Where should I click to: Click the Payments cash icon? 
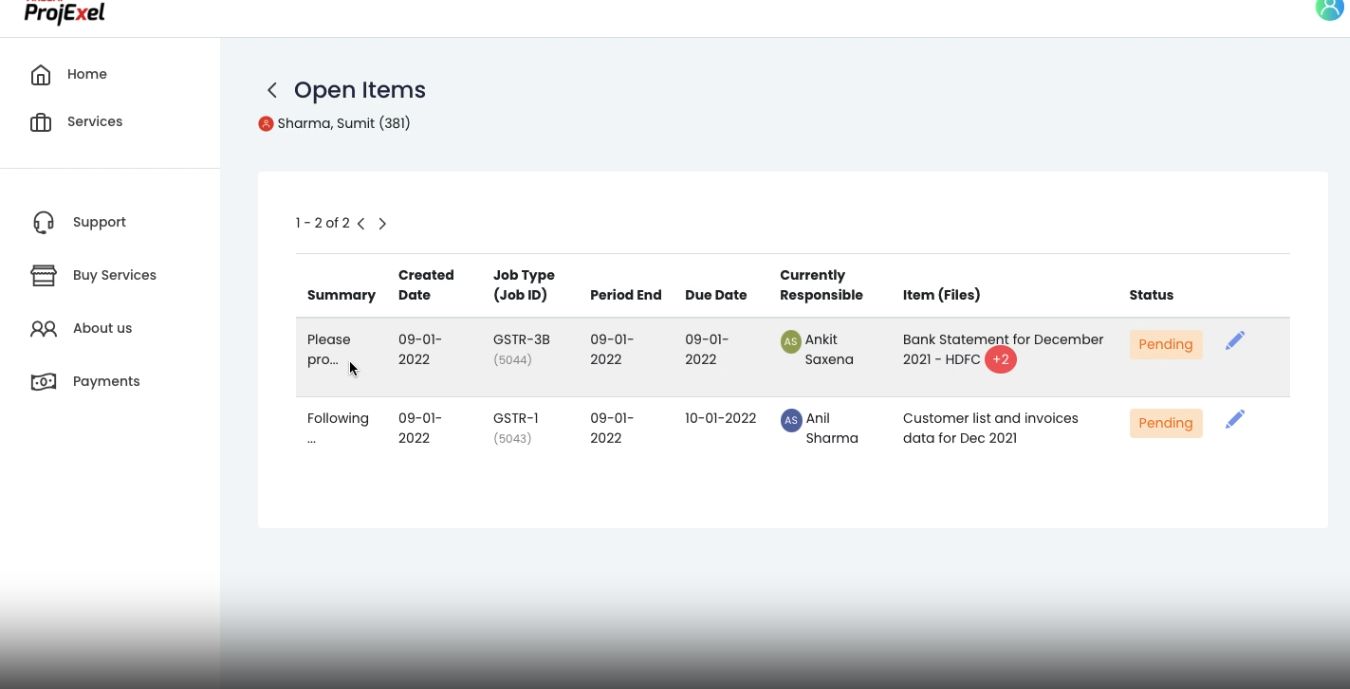pyautogui.click(x=43, y=381)
